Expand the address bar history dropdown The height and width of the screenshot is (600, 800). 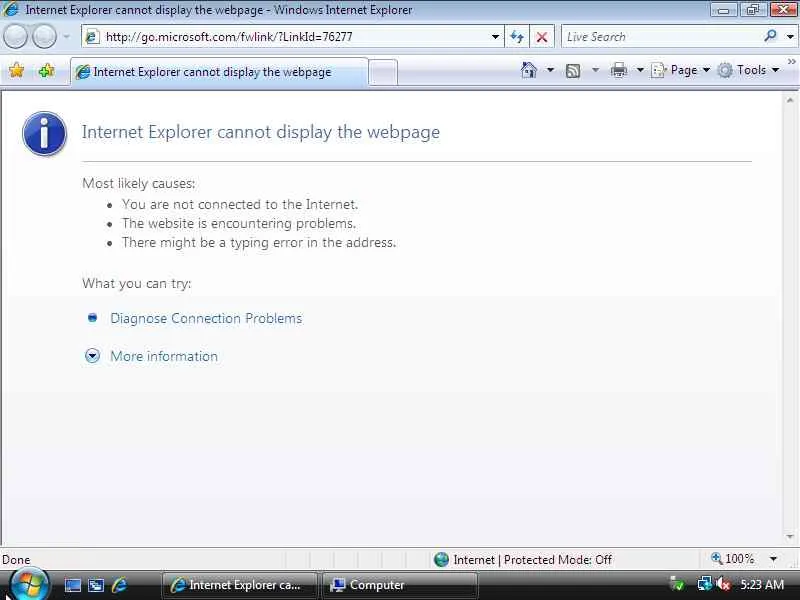point(495,37)
